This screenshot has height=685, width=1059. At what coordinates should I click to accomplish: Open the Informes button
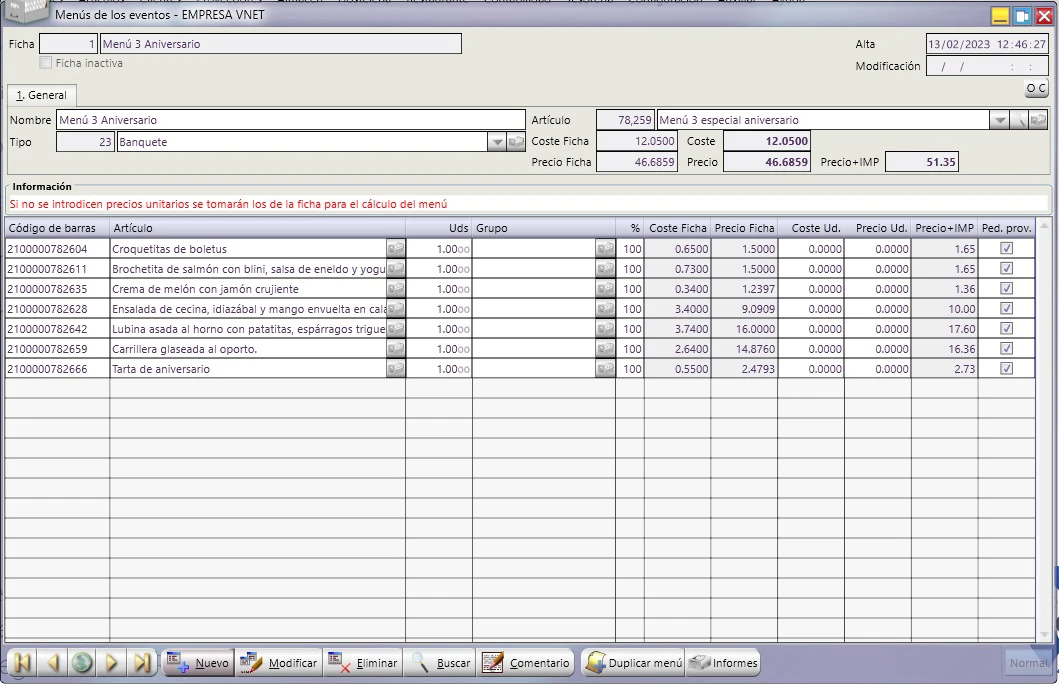click(x=723, y=663)
